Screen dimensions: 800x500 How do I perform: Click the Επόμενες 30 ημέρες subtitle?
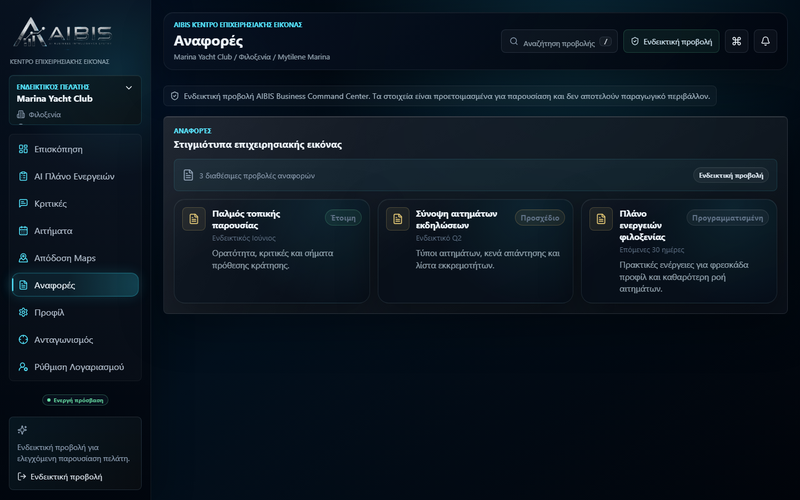pos(652,250)
